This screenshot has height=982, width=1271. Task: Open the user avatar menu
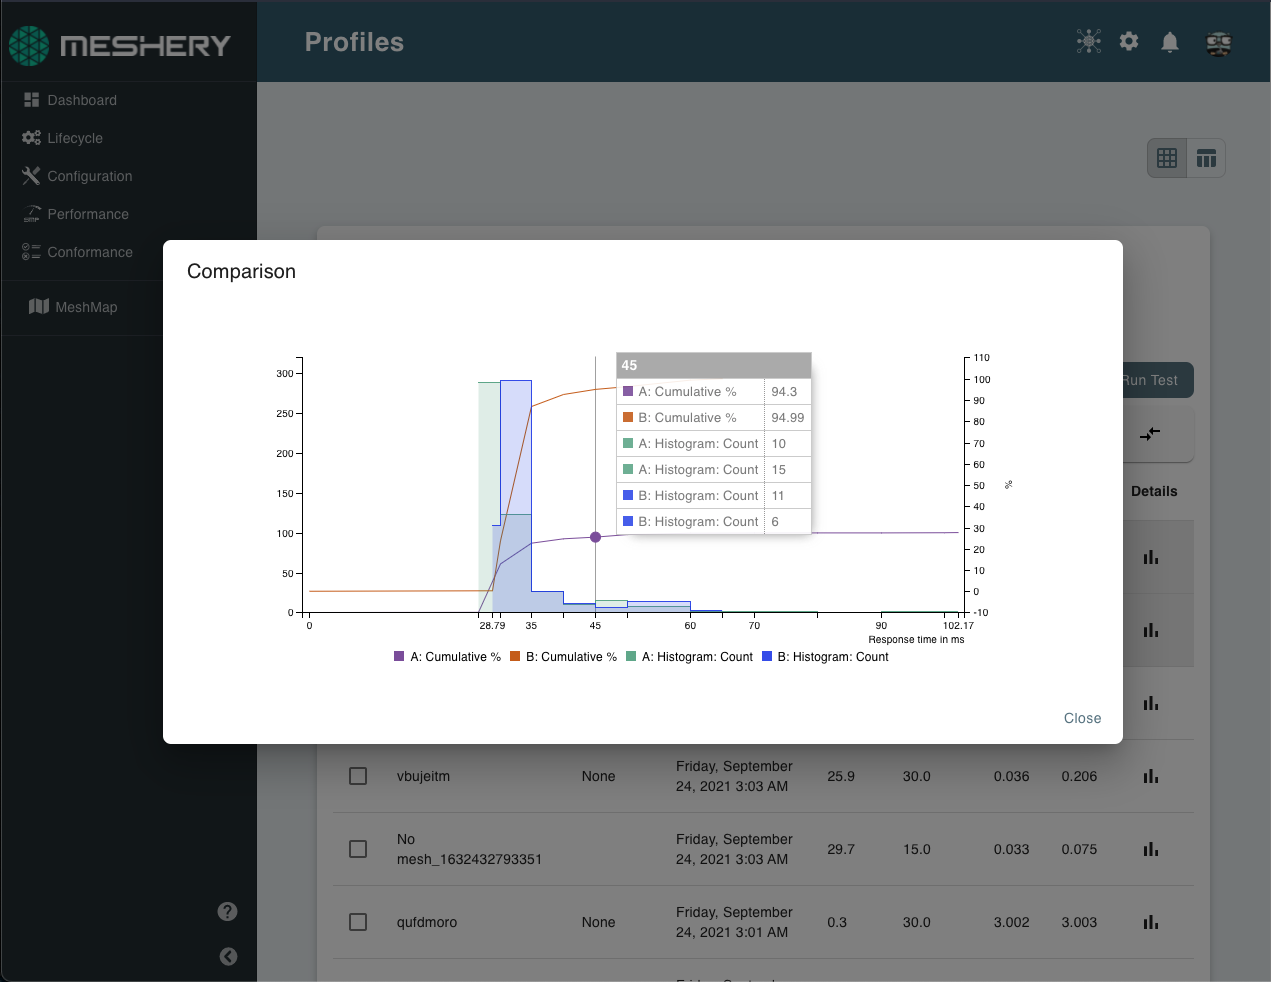tap(1218, 43)
